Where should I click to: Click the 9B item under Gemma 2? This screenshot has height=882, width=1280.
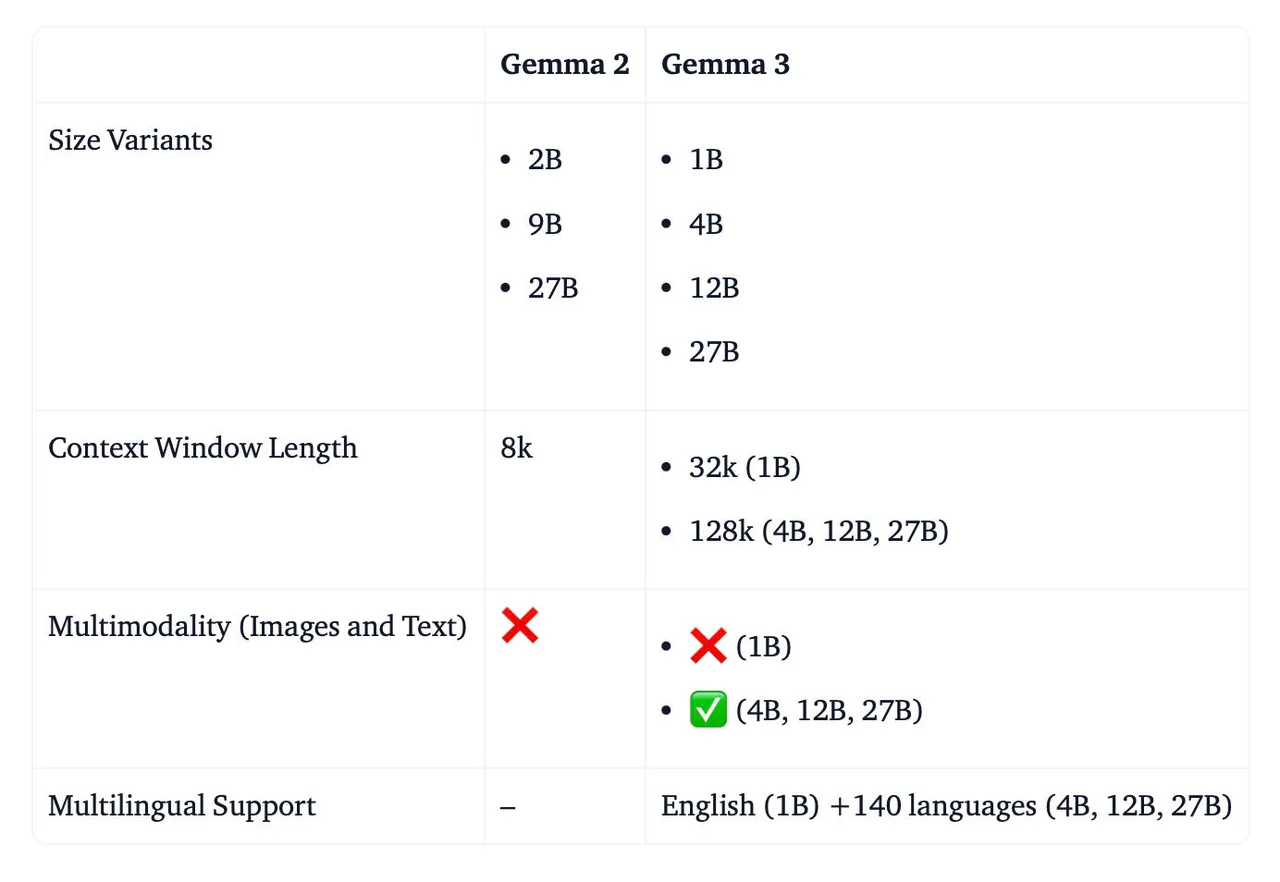tap(545, 224)
